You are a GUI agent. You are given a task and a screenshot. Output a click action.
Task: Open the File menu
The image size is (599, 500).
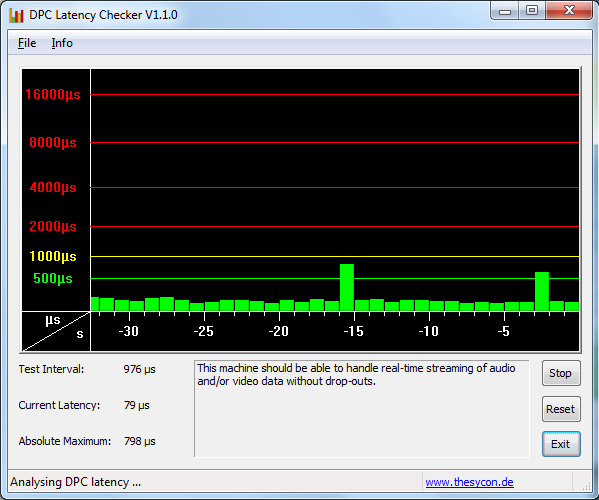pyautogui.click(x=27, y=43)
